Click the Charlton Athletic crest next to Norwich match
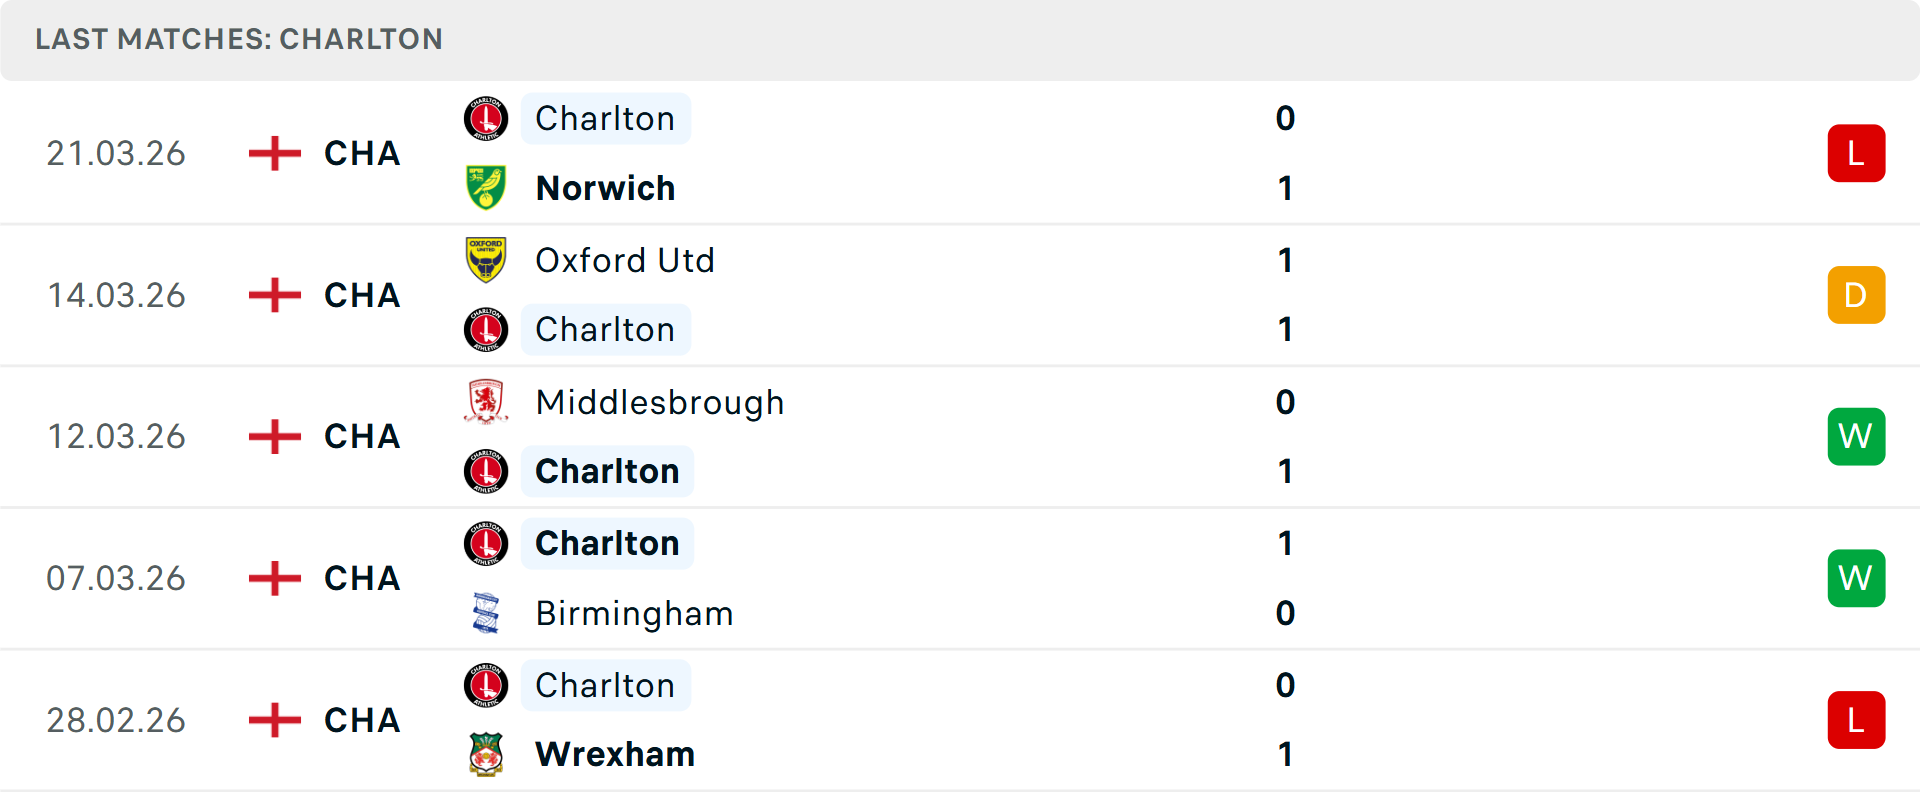 click(x=485, y=117)
